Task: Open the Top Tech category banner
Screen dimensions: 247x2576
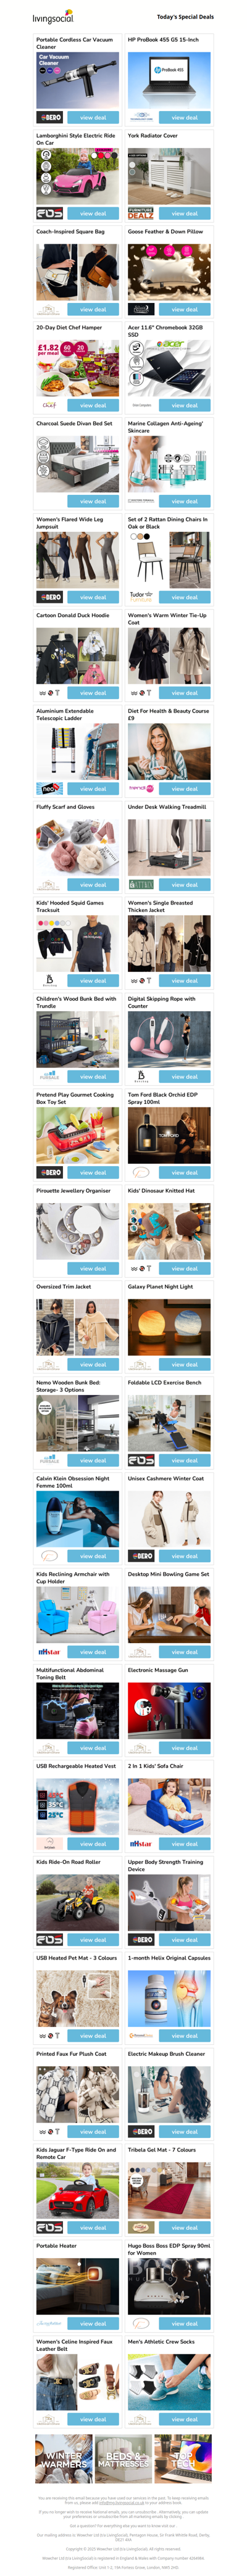Action: tap(184, 2459)
